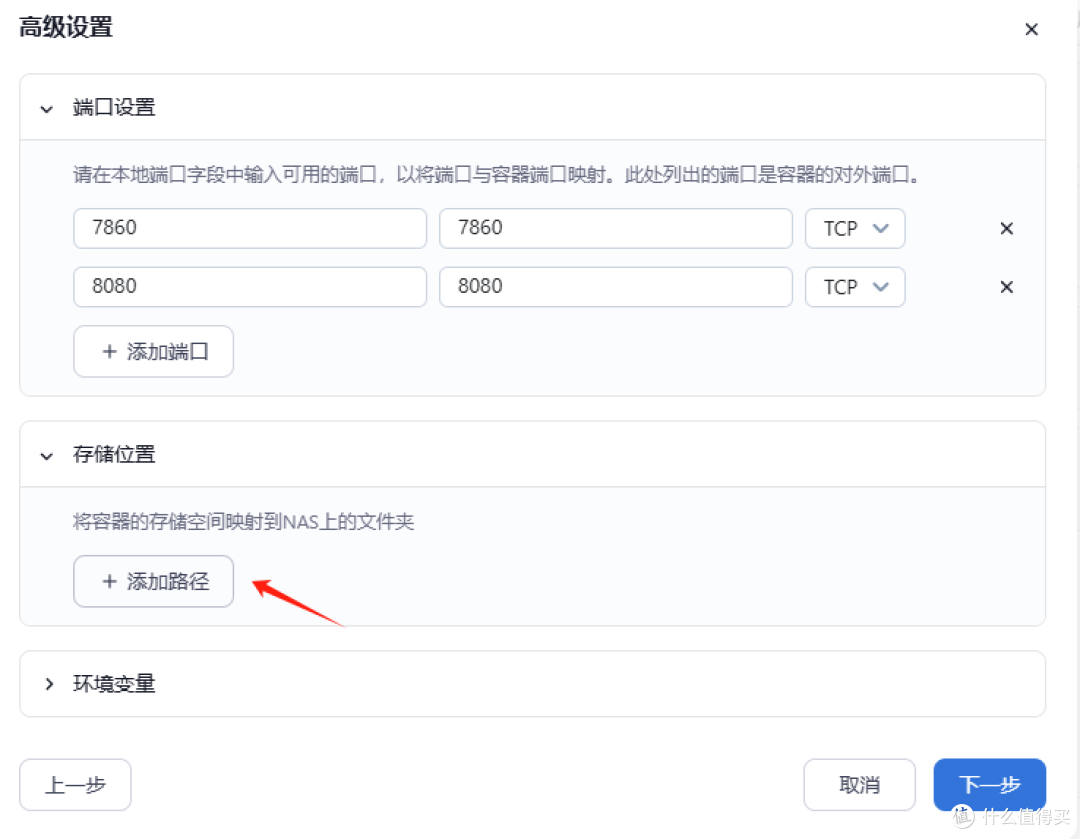Edit container port field with 8080

pos(616,287)
